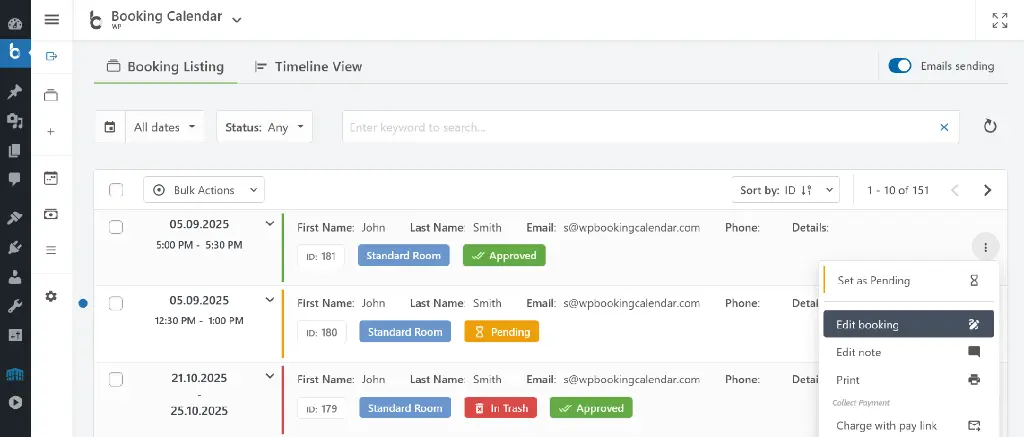
Task: Toggle the Emails sending switch
Action: 900,66
